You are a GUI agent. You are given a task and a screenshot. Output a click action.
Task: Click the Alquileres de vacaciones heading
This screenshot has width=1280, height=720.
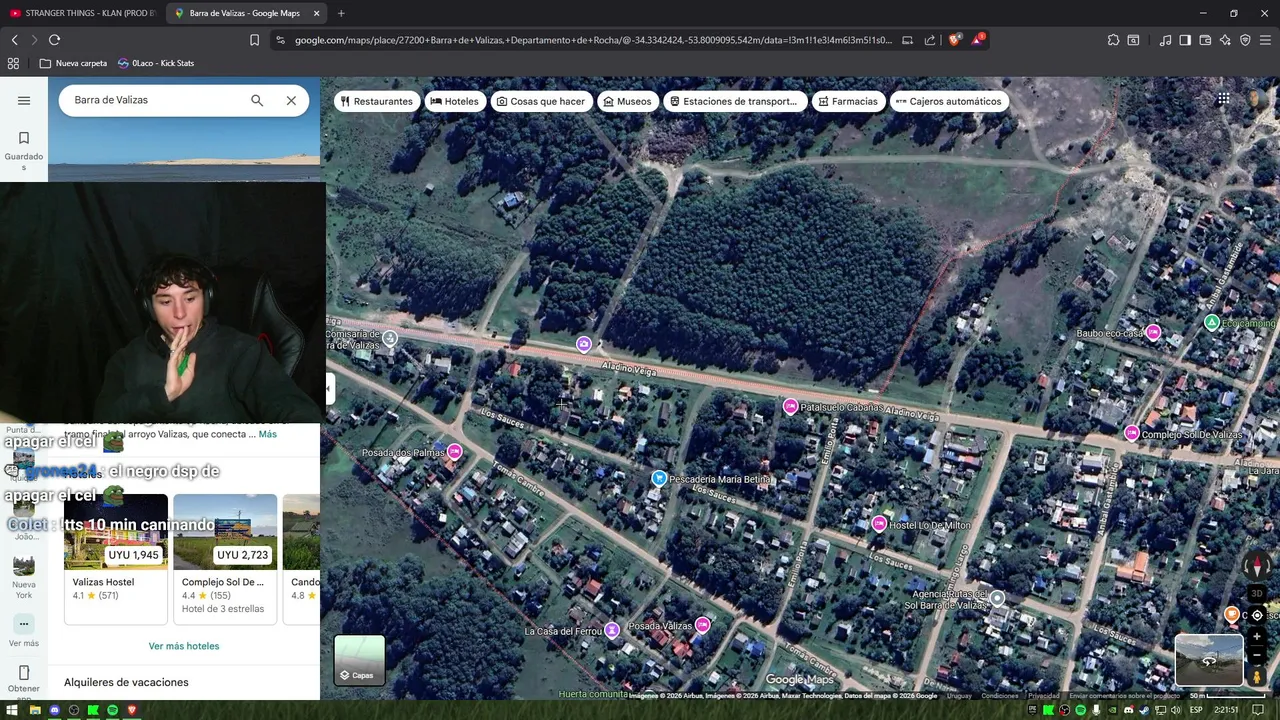click(x=126, y=682)
